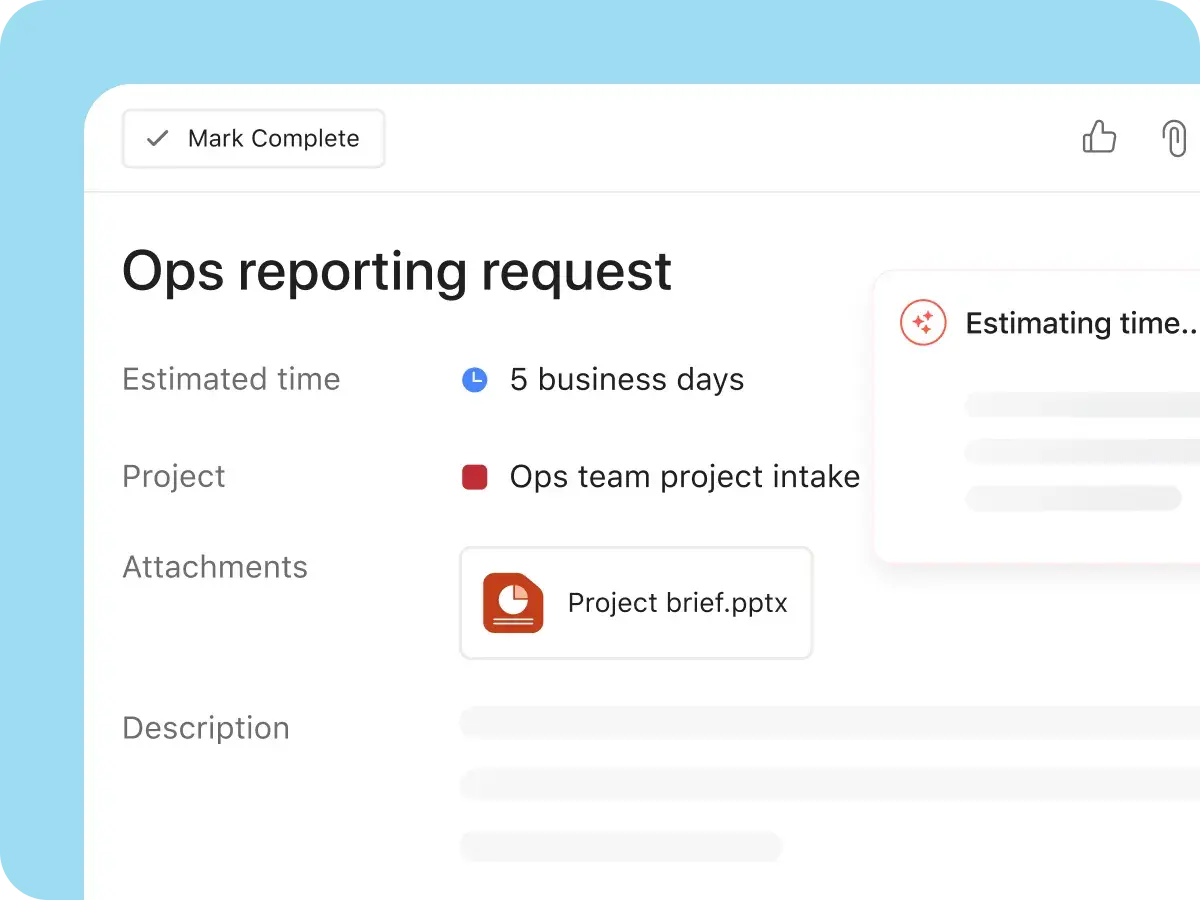
Task: Click the Attachments field label
Action: pyautogui.click(x=215, y=567)
